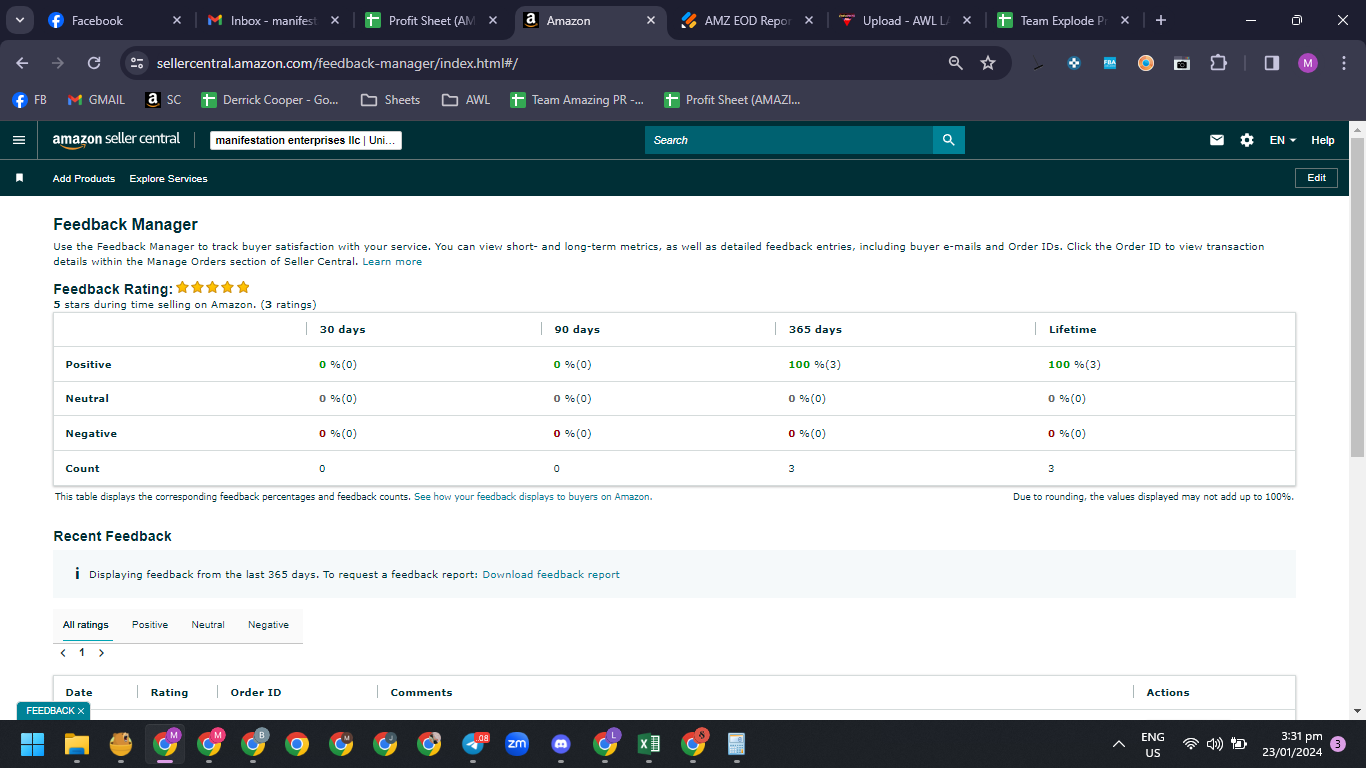Screen dimensions: 1366x768
Task: Select the Positive feedback tab
Action: point(150,625)
